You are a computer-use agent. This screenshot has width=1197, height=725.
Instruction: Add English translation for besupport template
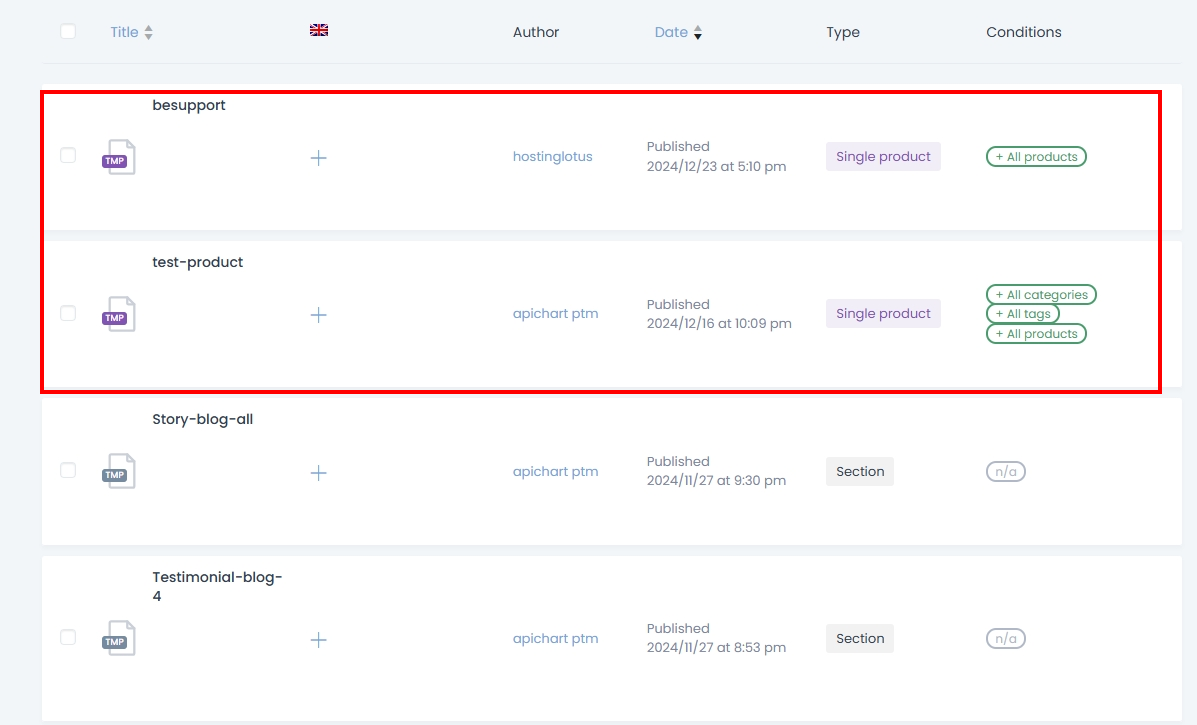pos(318,158)
